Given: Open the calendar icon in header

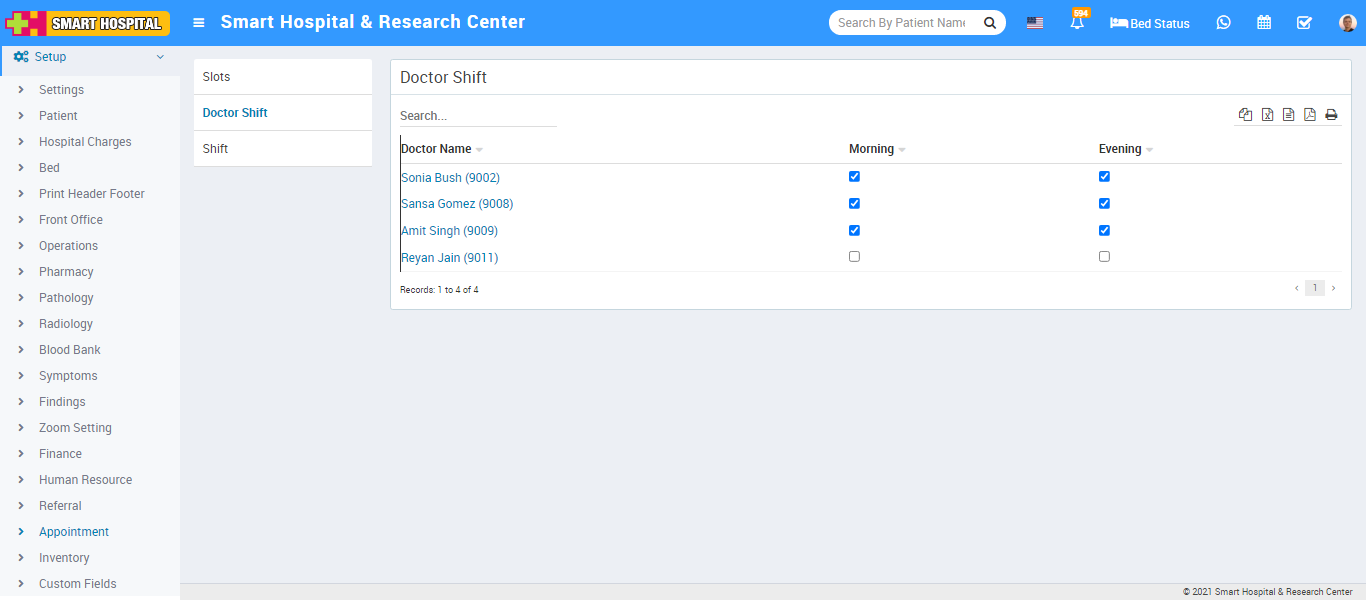Looking at the screenshot, I should pyautogui.click(x=1264, y=23).
